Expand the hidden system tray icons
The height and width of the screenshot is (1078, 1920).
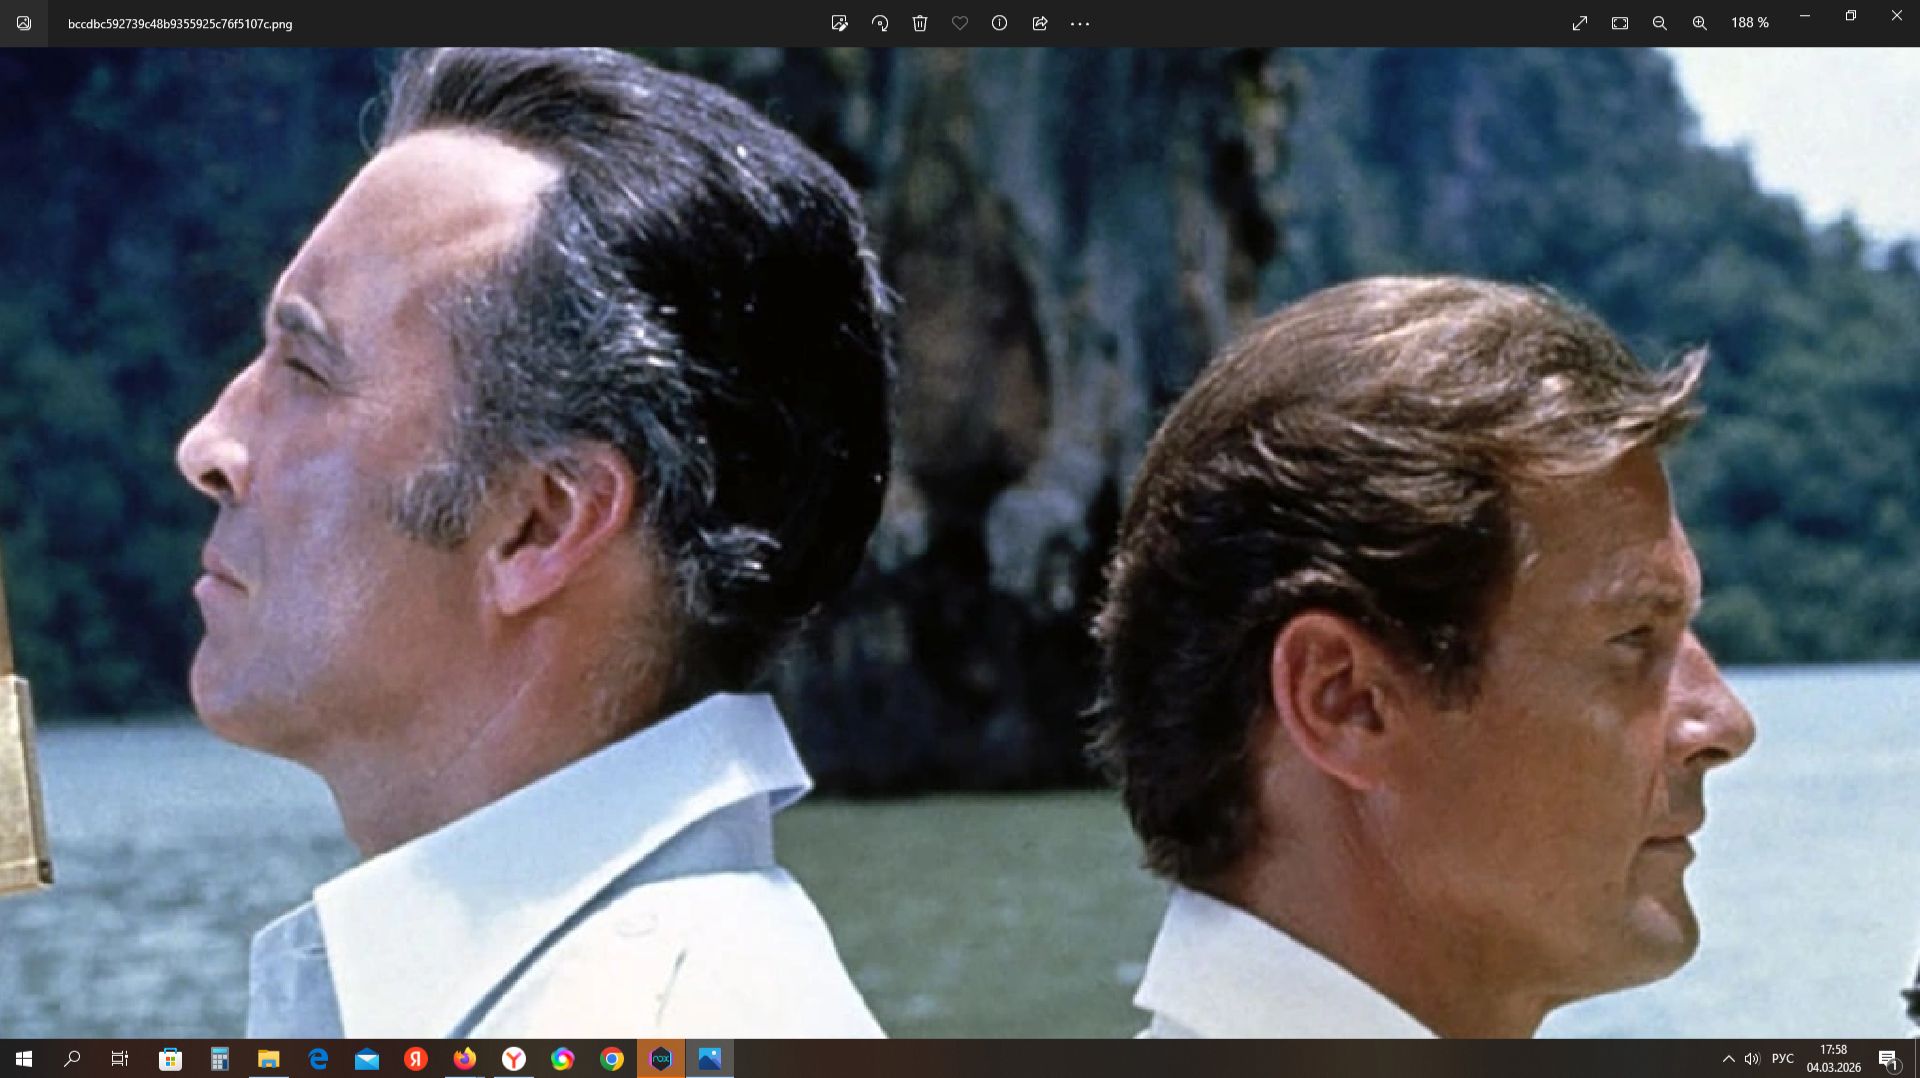coord(1728,1059)
